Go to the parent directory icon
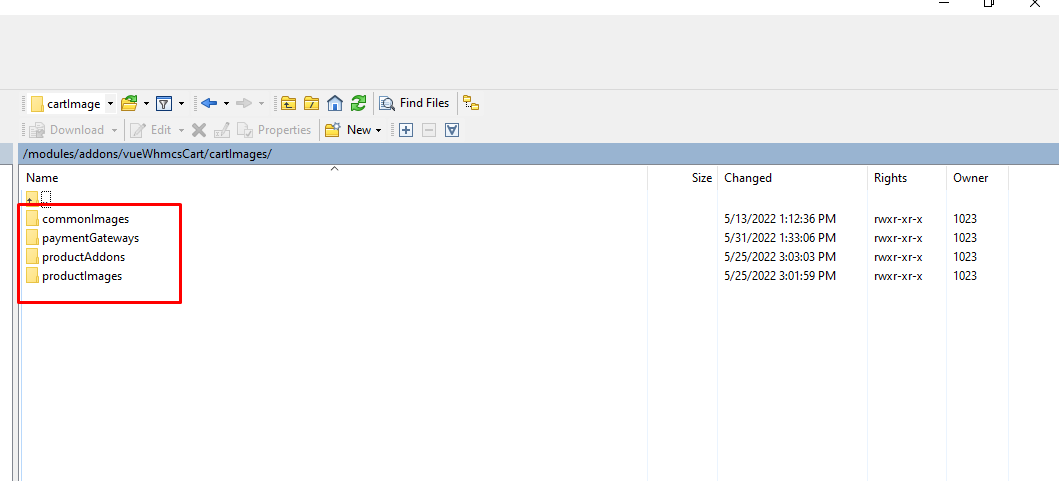1059x481 pixels. pyautogui.click(x=288, y=103)
